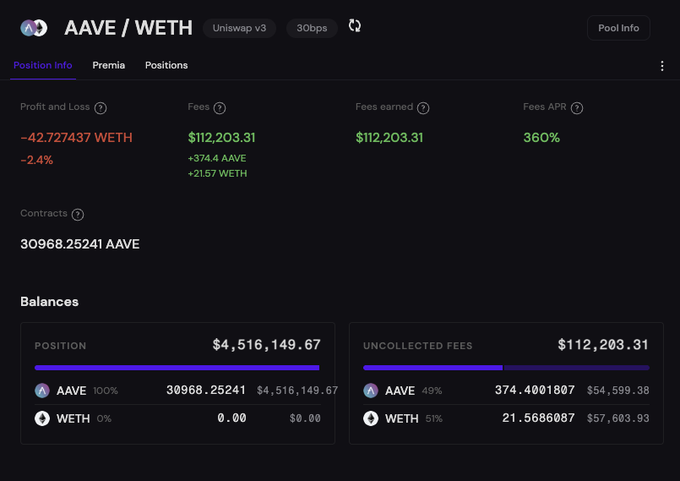The width and height of the screenshot is (680, 481).
Task: Click WETH token icon in Uncollected Fees
Action: (x=371, y=419)
